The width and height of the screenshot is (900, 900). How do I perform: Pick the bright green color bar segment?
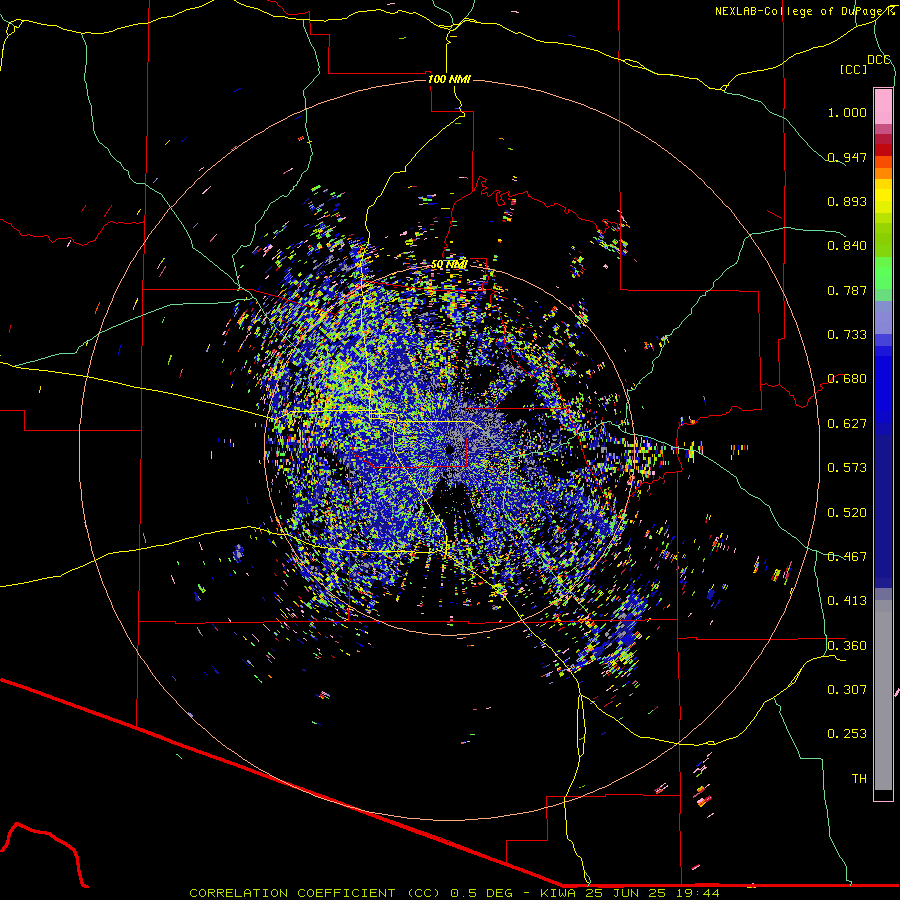click(x=883, y=273)
